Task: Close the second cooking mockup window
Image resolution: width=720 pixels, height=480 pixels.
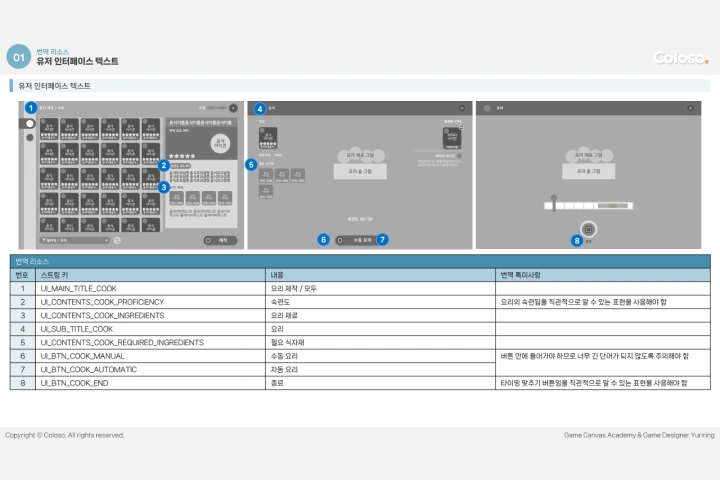Action: pyautogui.click(x=461, y=108)
